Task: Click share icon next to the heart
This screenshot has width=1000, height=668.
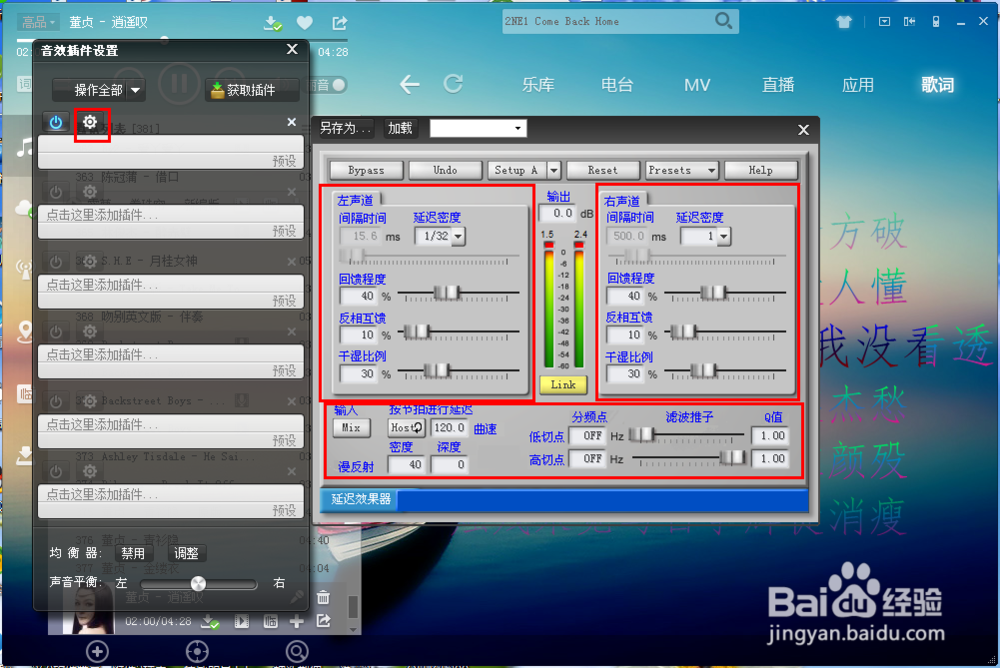Action: point(339,23)
